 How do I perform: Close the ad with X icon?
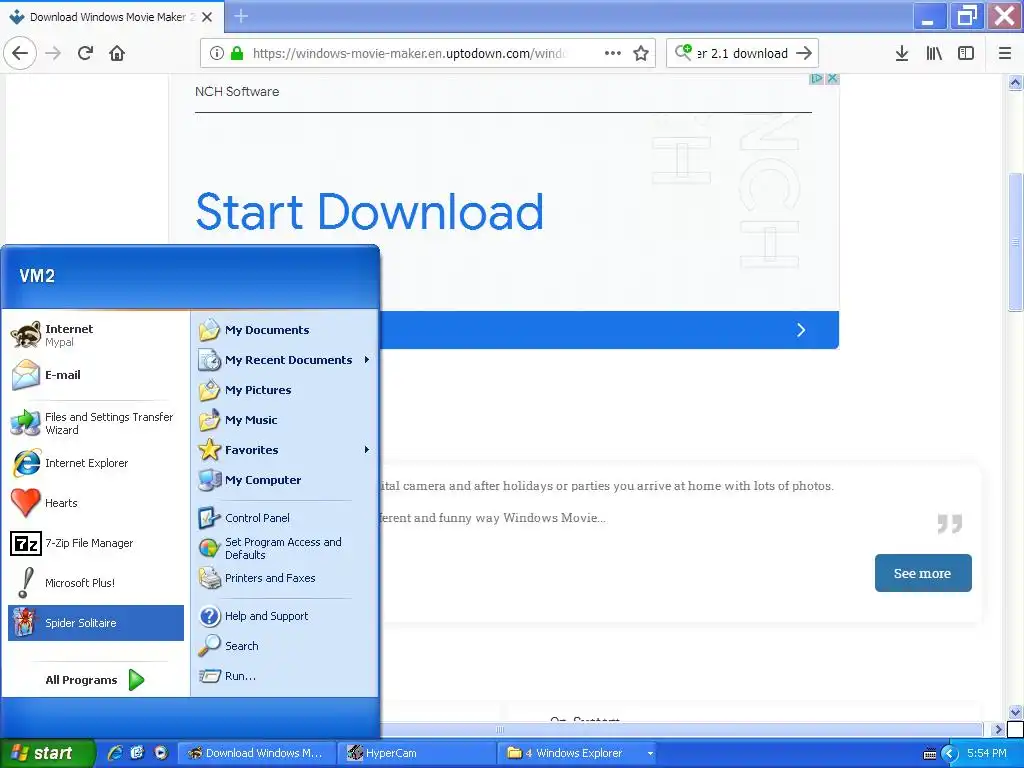click(x=832, y=78)
